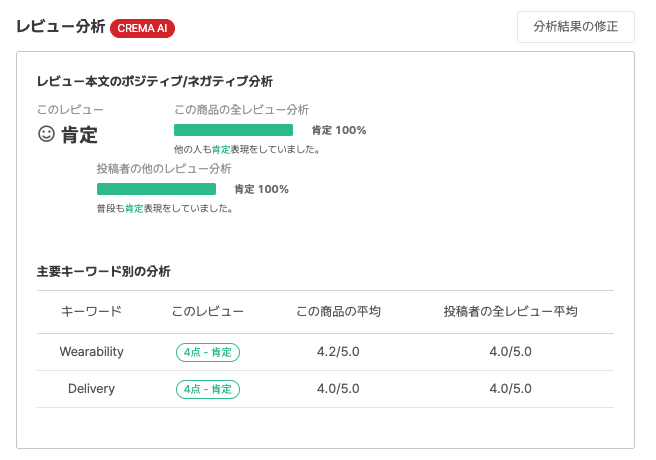Click the green bar under 投稿者の他のレビュー分析

pyautogui.click(x=156, y=189)
